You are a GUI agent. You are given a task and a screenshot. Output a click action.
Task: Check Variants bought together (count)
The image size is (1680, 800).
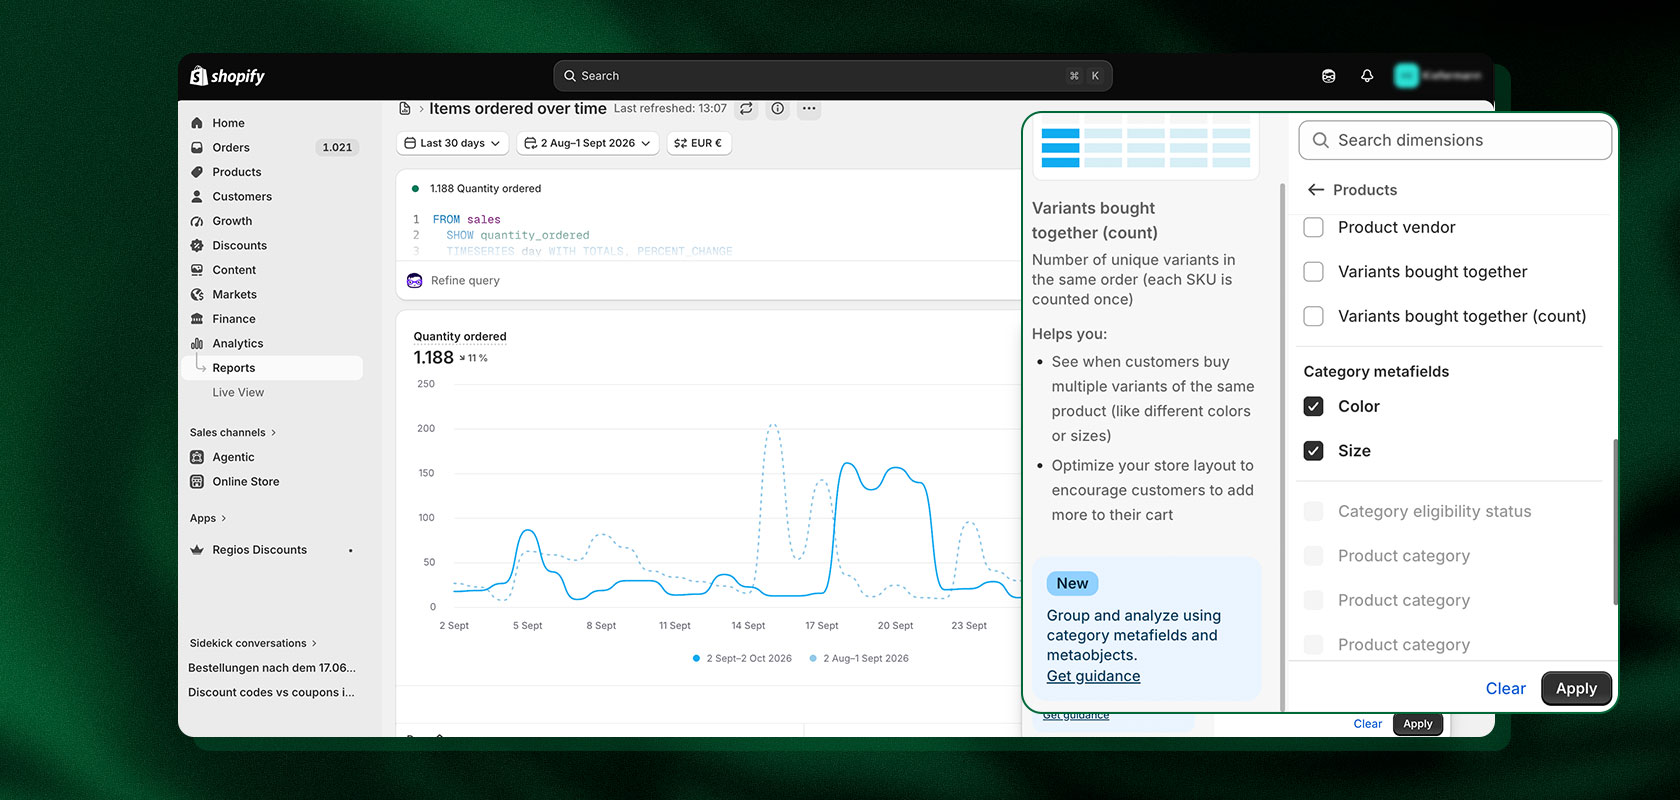(x=1314, y=316)
